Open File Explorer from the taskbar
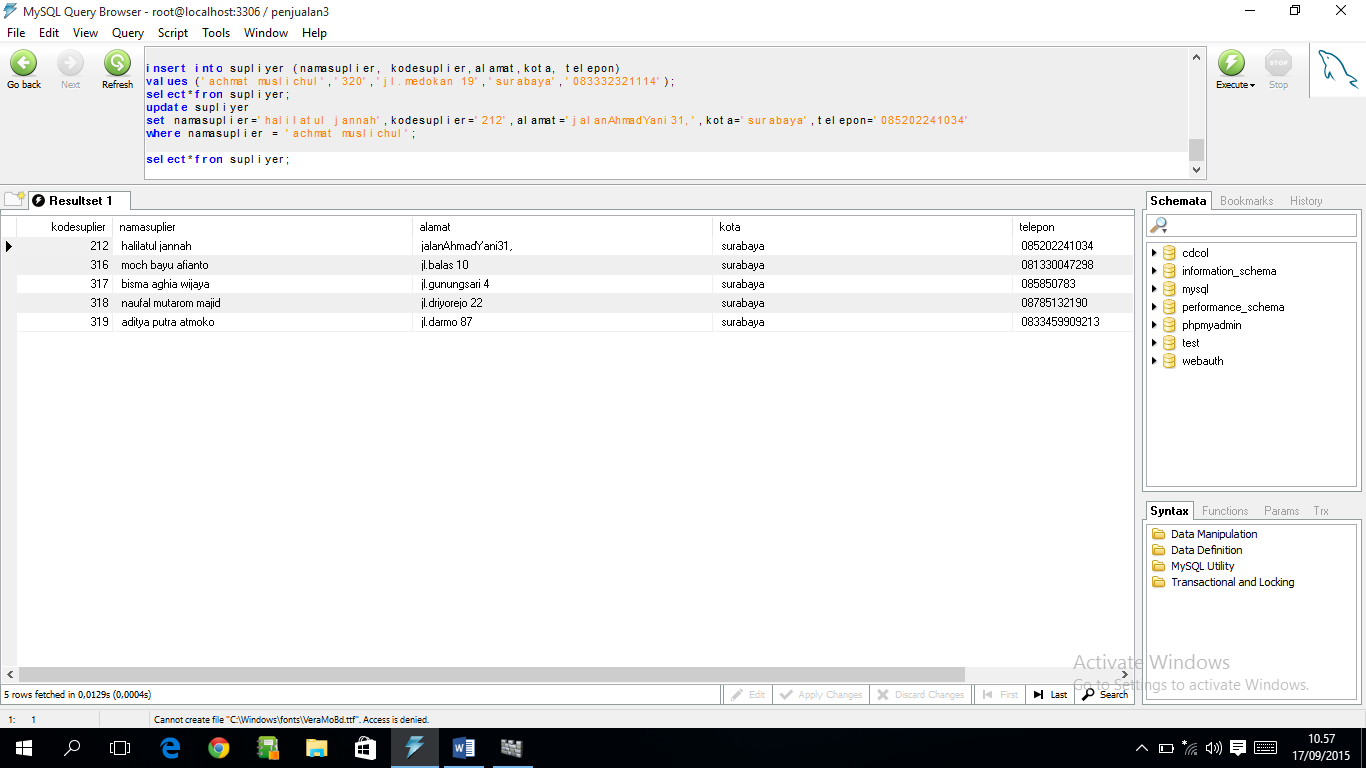1366x768 pixels. coord(316,747)
